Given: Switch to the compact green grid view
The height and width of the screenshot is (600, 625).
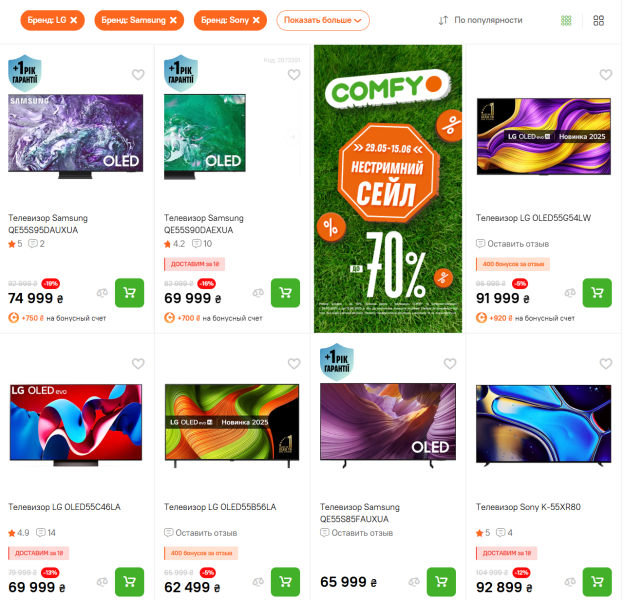Looking at the screenshot, I should point(567,20).
